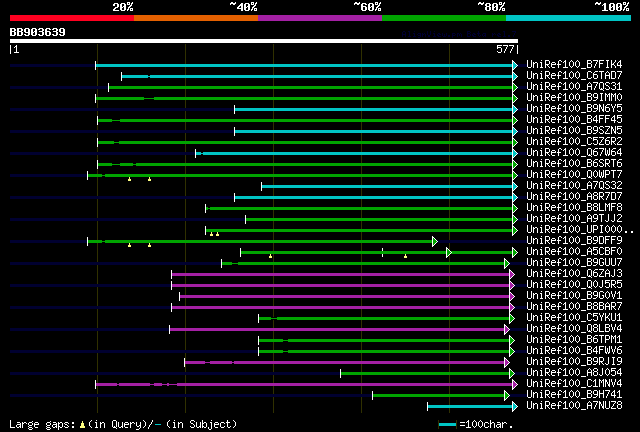Viewport: 640px width, 432px height.
Task: Click the cyan arrowhead ending the A7QS32 alignment
Action: (515, 186)
